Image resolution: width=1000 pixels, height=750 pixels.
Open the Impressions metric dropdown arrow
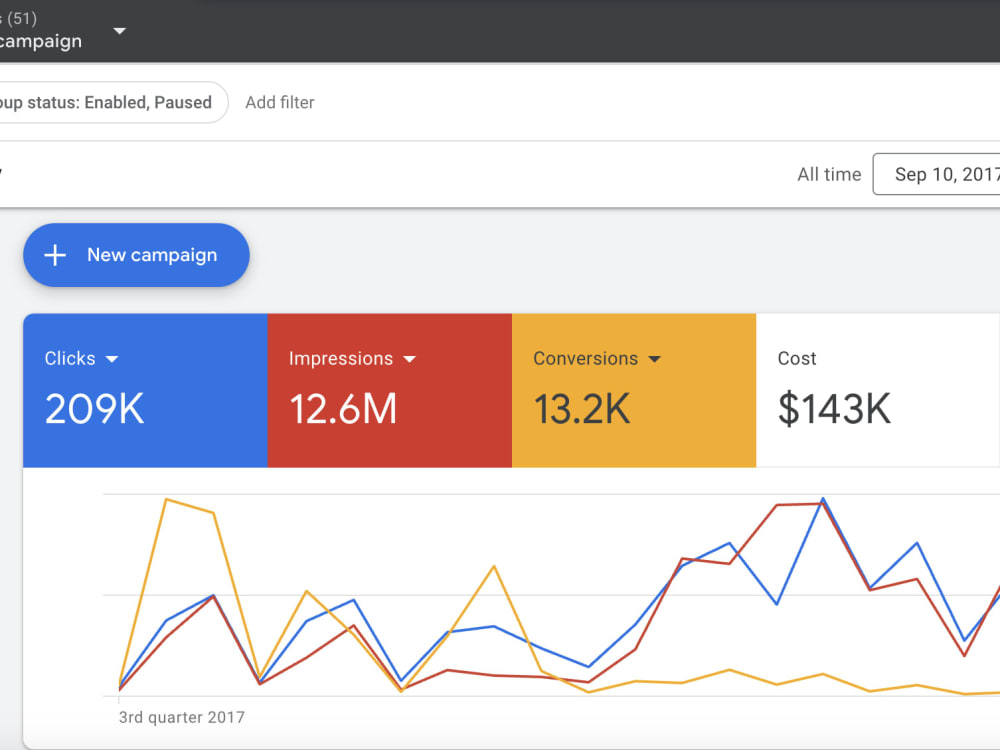(409, 359)
